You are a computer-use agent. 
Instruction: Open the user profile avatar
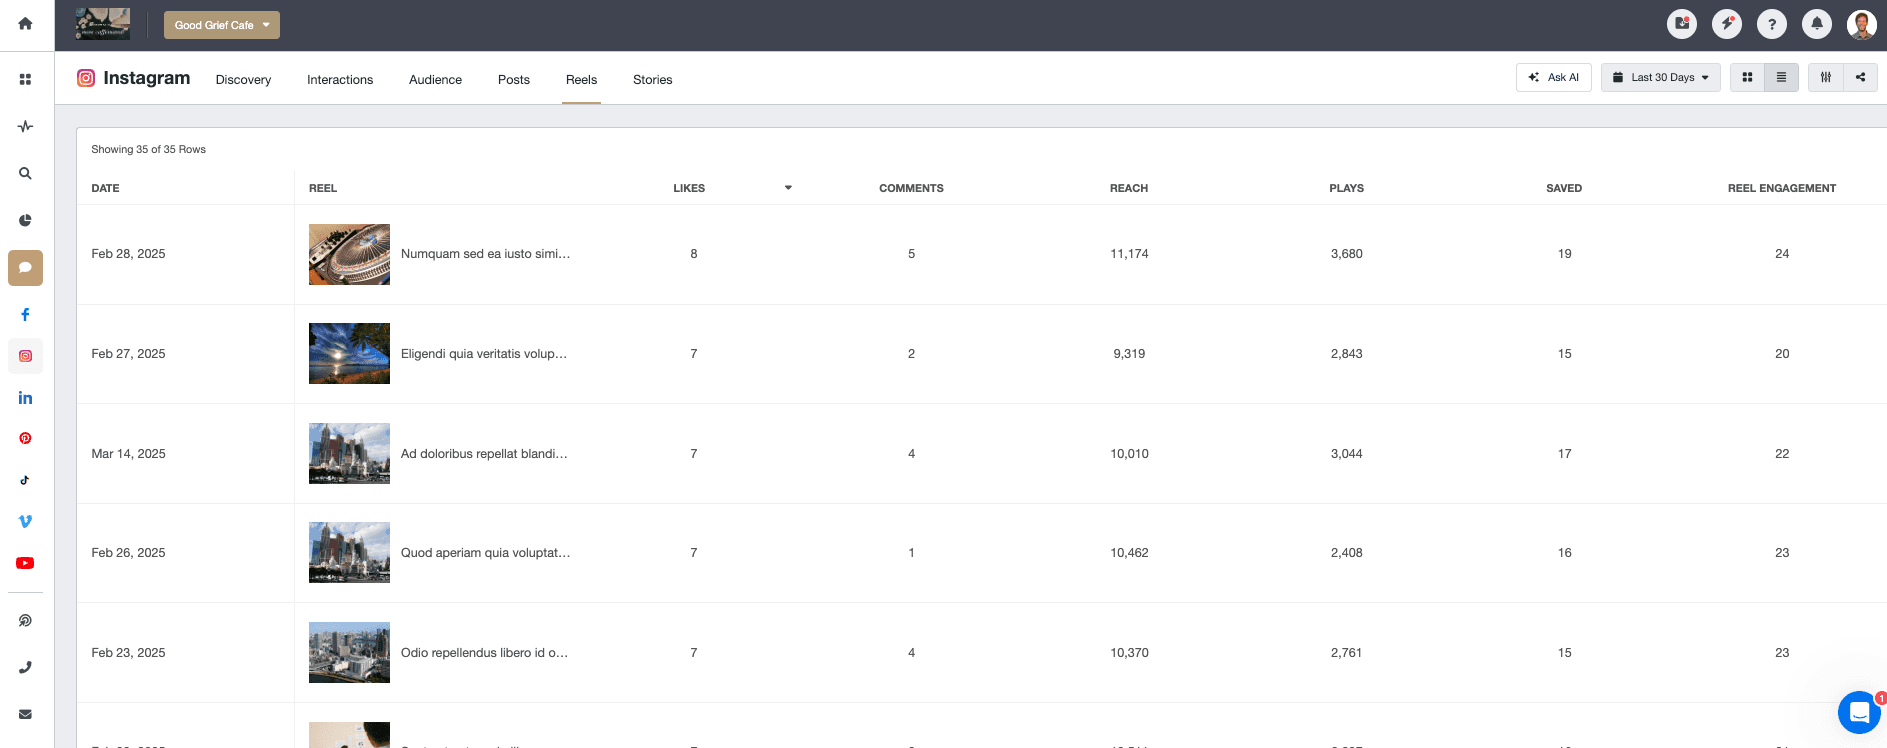point(1862,23)
